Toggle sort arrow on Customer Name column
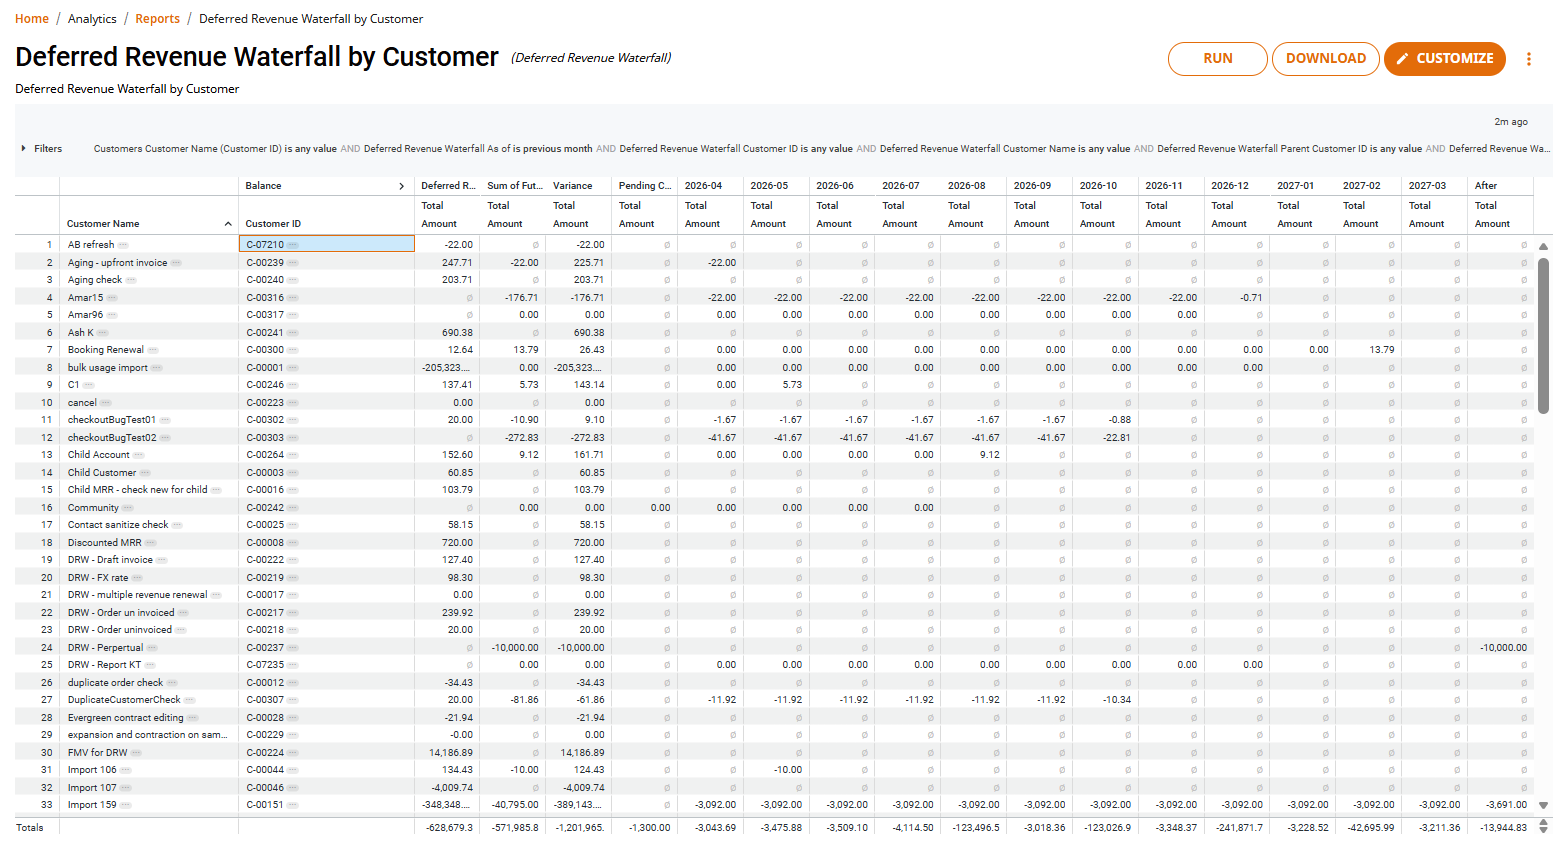This screenshot has width=1556, height=841. click(x=228, y=224)
